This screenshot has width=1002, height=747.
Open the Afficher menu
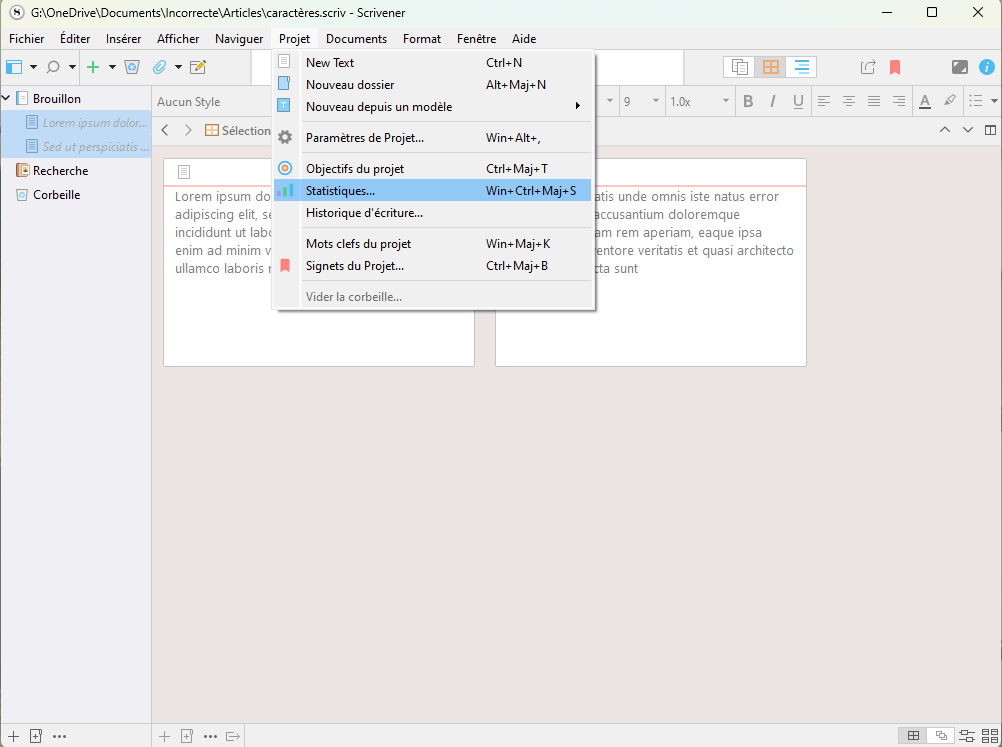point(178,39)
